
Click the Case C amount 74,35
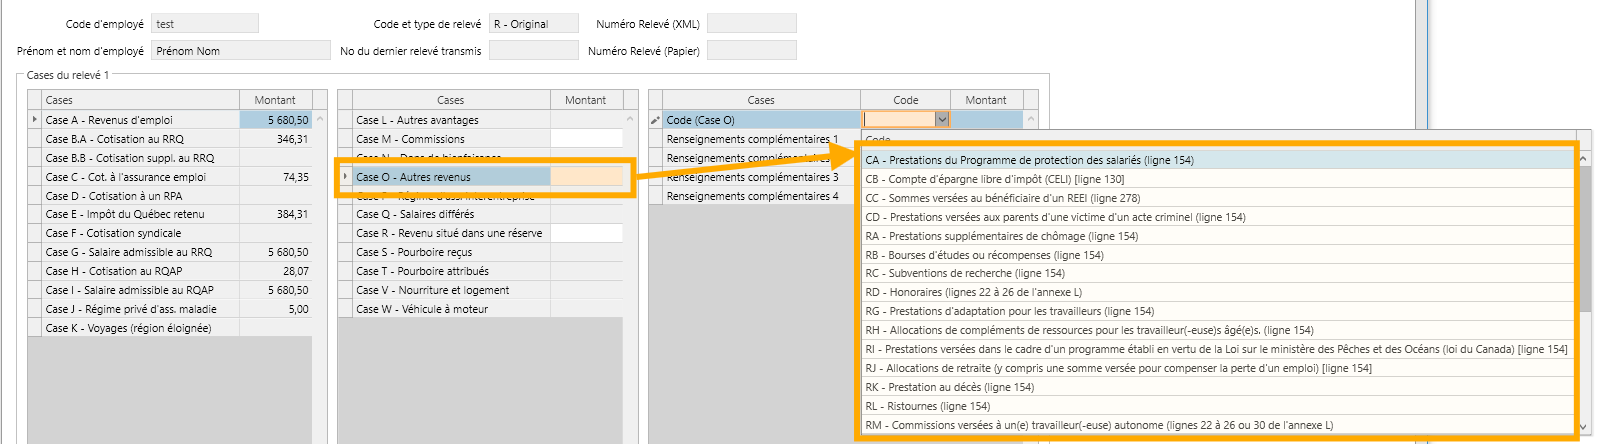(276, 177)
